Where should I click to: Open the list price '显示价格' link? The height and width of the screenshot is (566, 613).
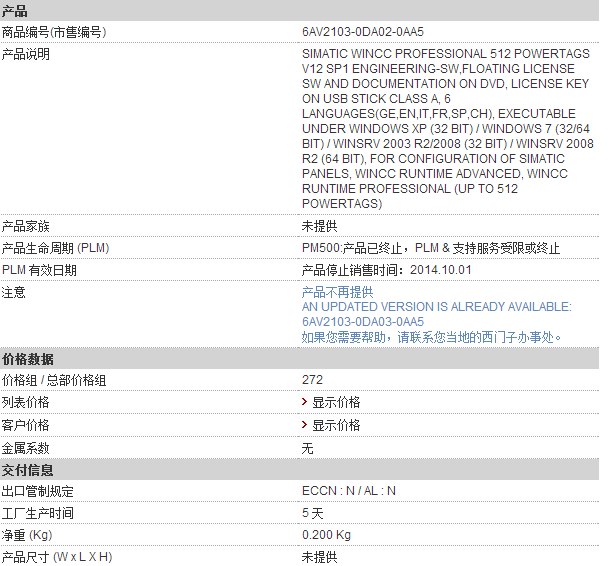pyautogui.click(x=336, y=402)
